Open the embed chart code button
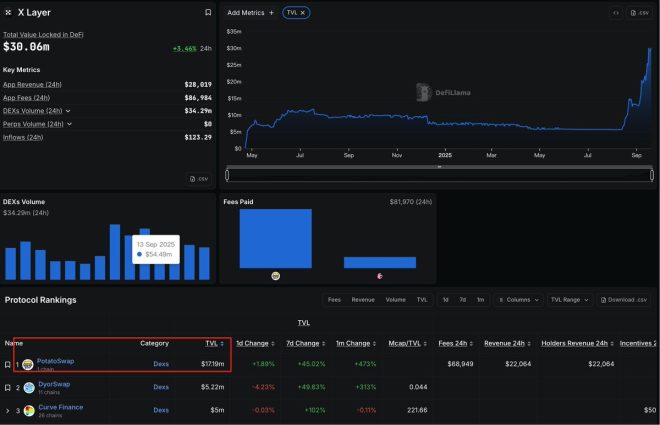660x425 pixels. pos(616,13)
